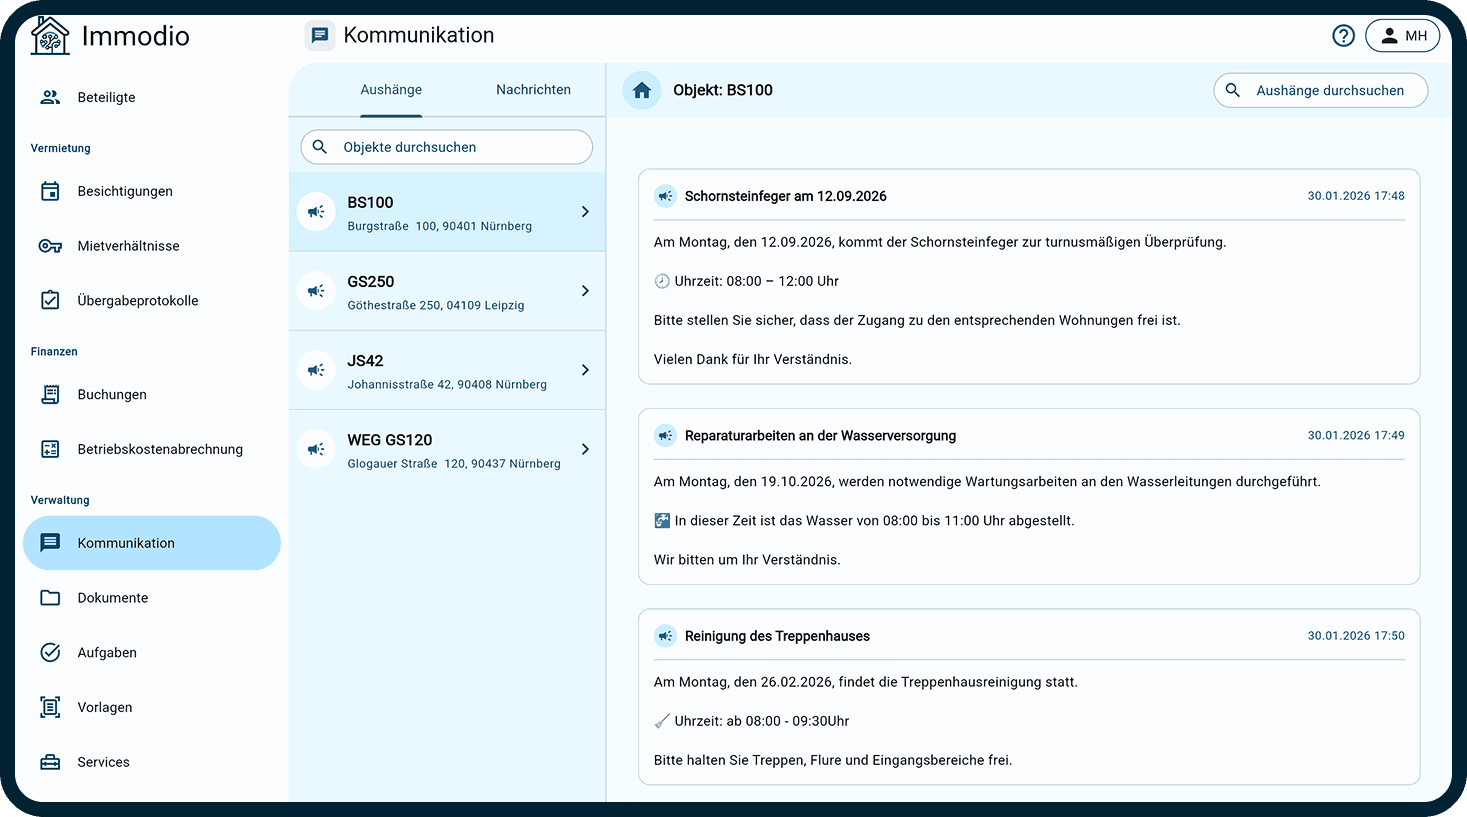This screenshot has height=817, width=1467.
Task: Click the Betriebskostenabrechnung calculator icon
Action: pyautogui.click(x=50, y=449)
